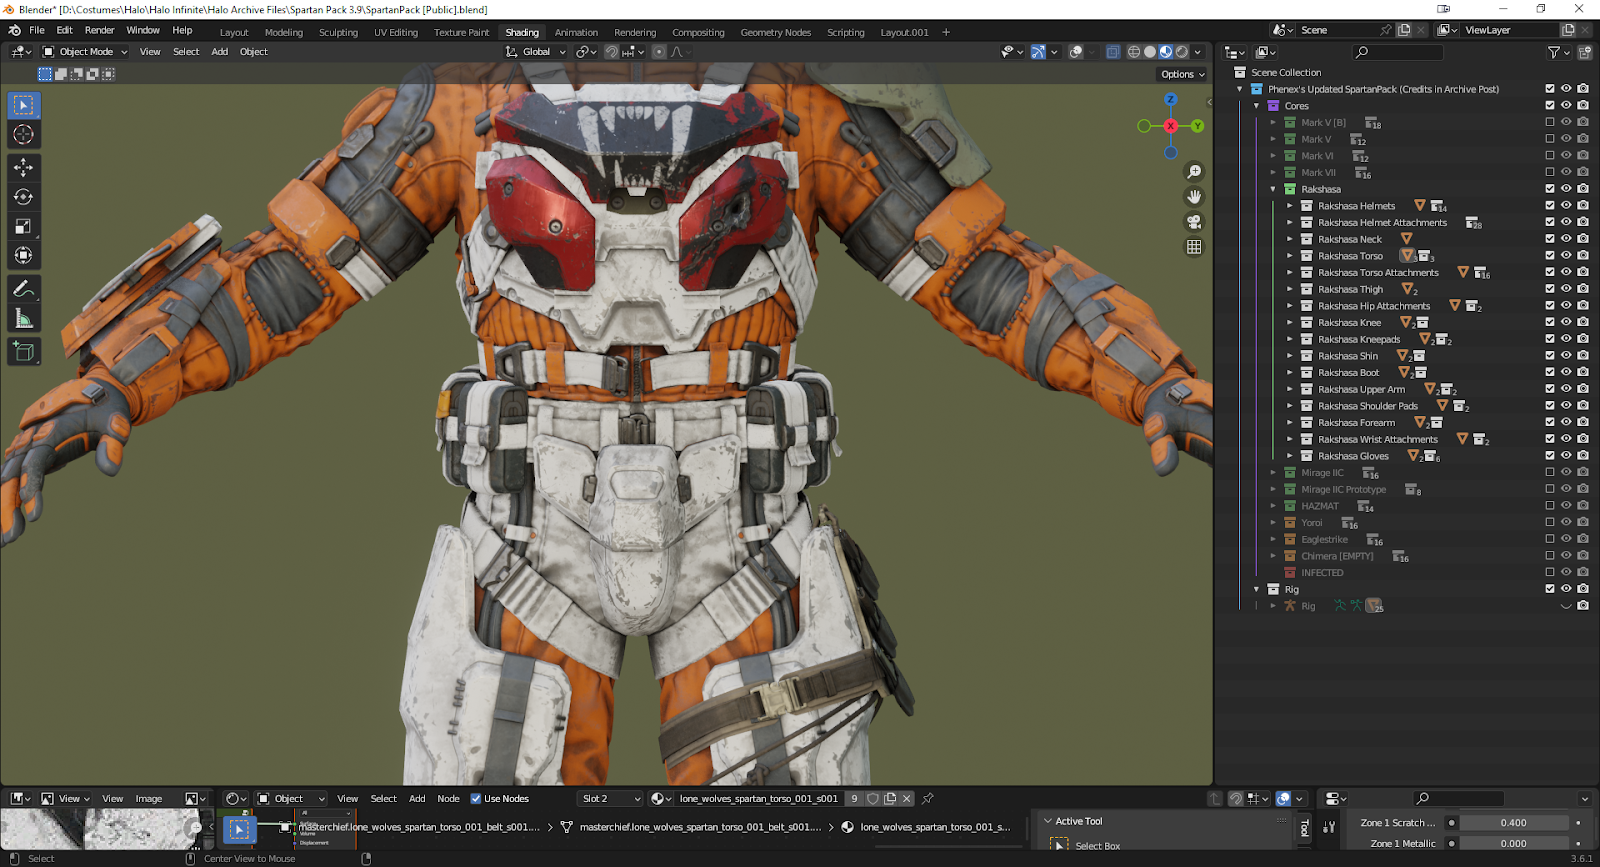Toggle the snap magnet icon in the viewport header
The height and width of the screenshot is (867, 1600).
611,52
